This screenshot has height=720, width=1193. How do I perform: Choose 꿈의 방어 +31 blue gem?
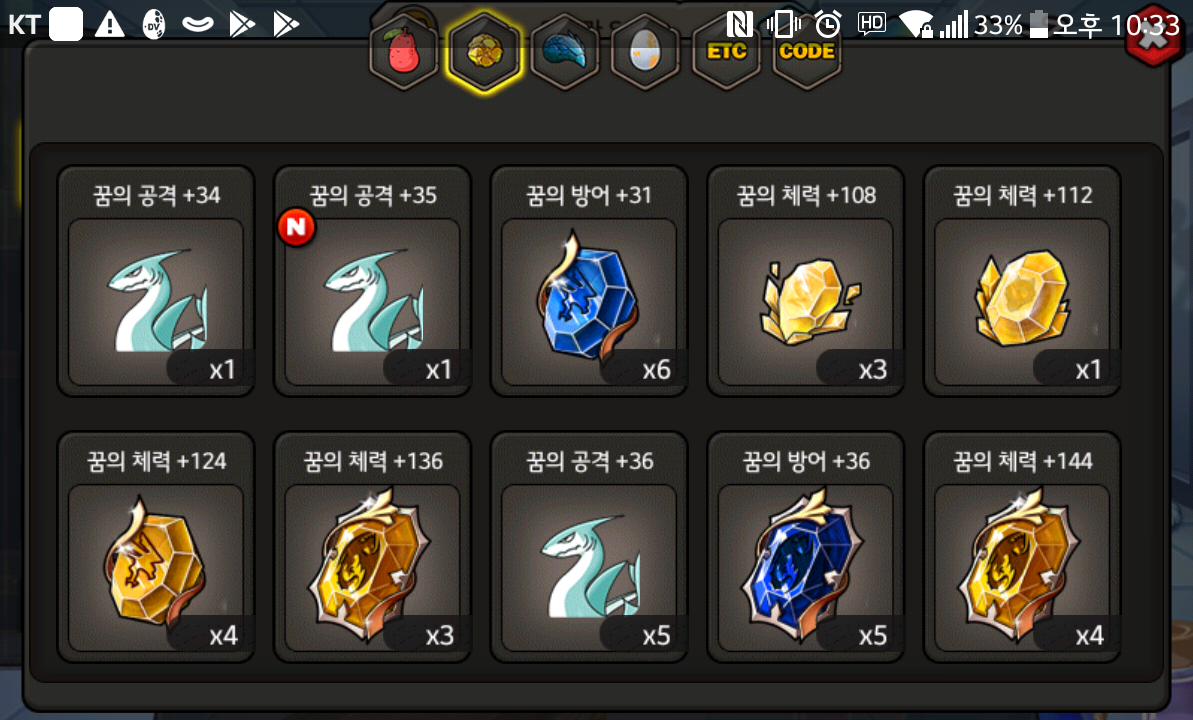pyautogui.click(x=589, y=282)
